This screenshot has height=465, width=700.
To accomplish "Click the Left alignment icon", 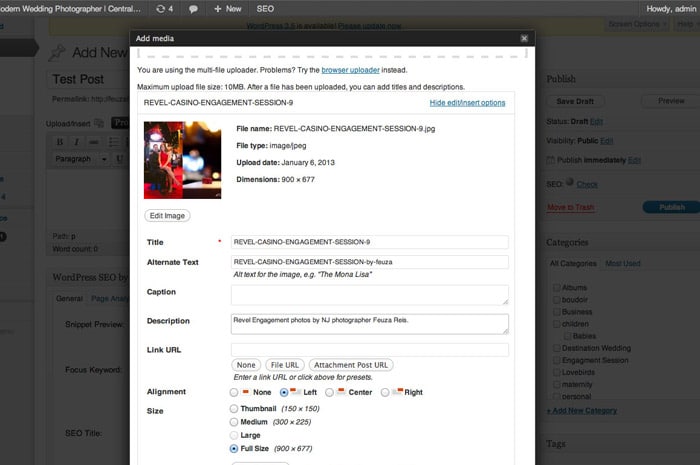I will point(296,391).
